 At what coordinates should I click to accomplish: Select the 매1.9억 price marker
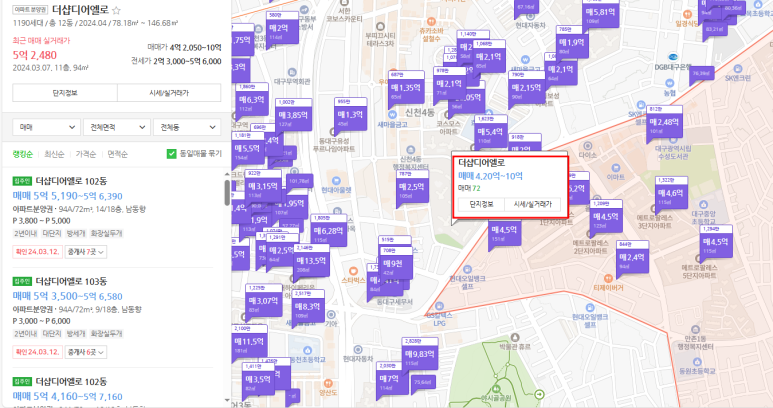pos(572,42)
